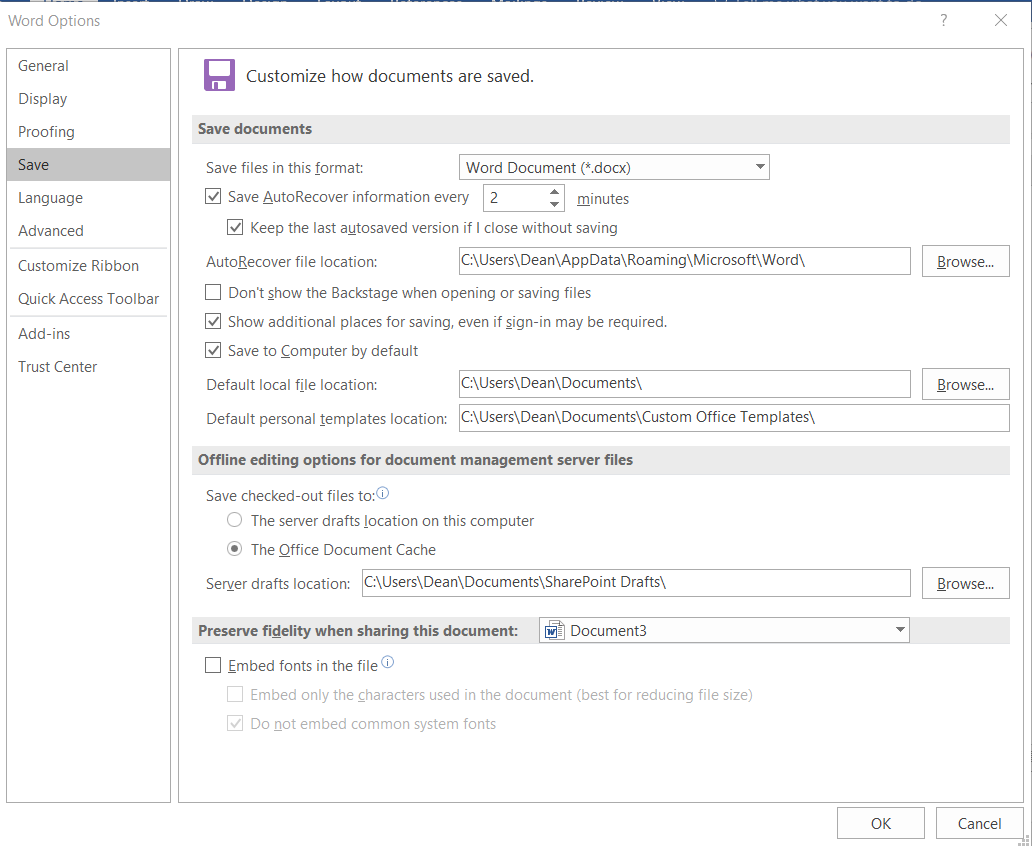Viewport: 1032px width, 846px height.
Task: Click the AutoRecover minutes number field
Action: (515, 198)
